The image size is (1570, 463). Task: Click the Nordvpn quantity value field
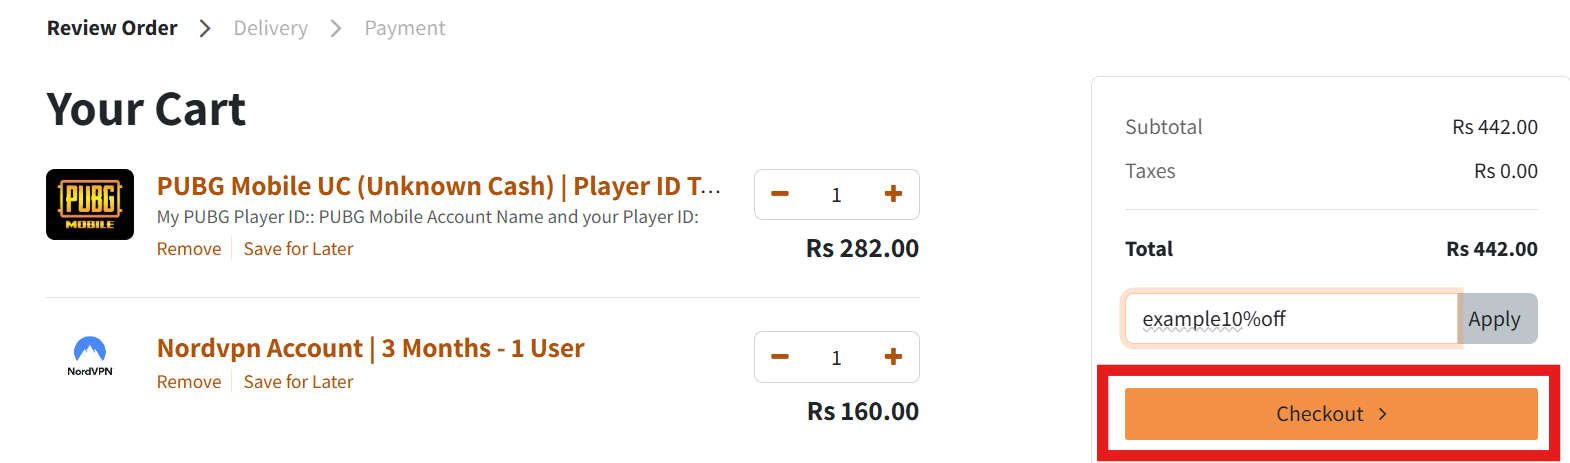click(837, 357)
